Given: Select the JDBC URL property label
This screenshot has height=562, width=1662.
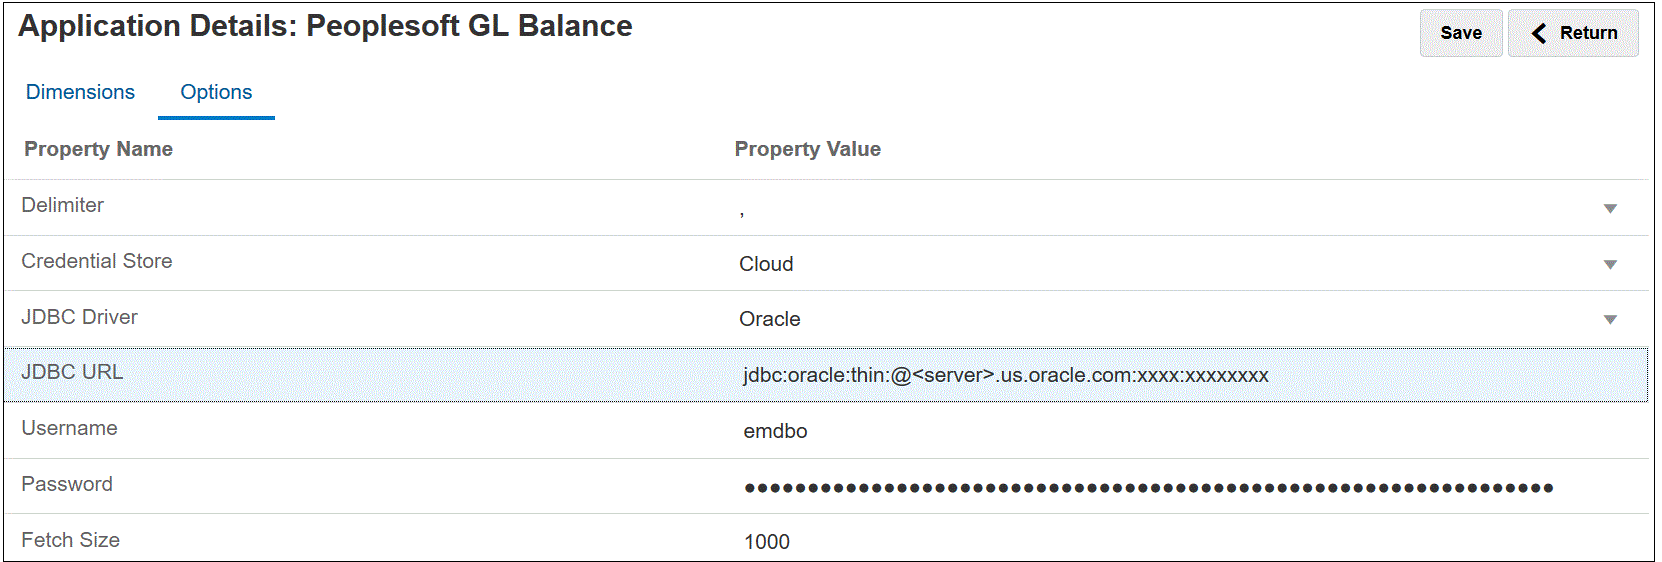Looking at the screenshot, I should [x=72, y=372].
